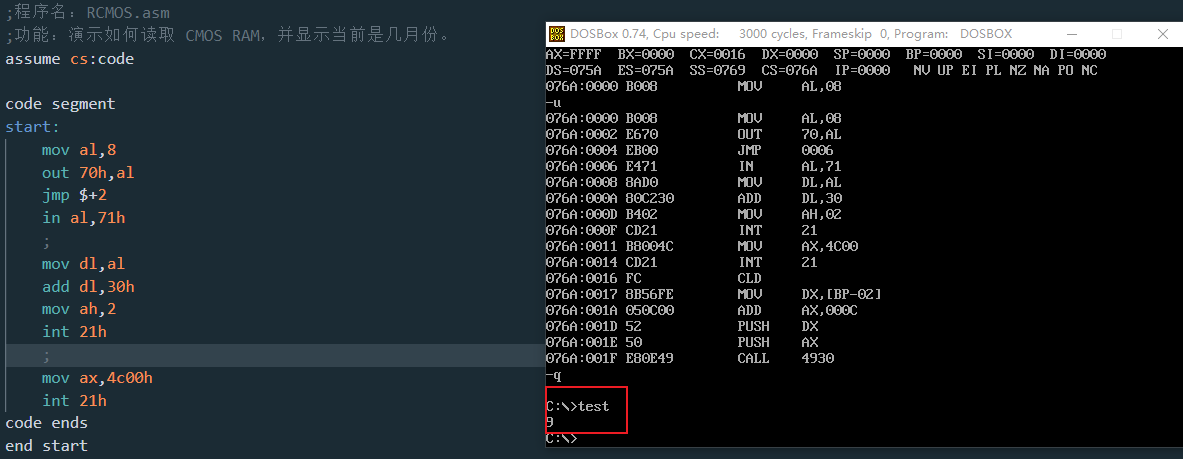The width and height of the screenshot is (1183, 459).
Task: Click the comment line mentioning CMOS RAM
Action: click(x=228, y=35)
